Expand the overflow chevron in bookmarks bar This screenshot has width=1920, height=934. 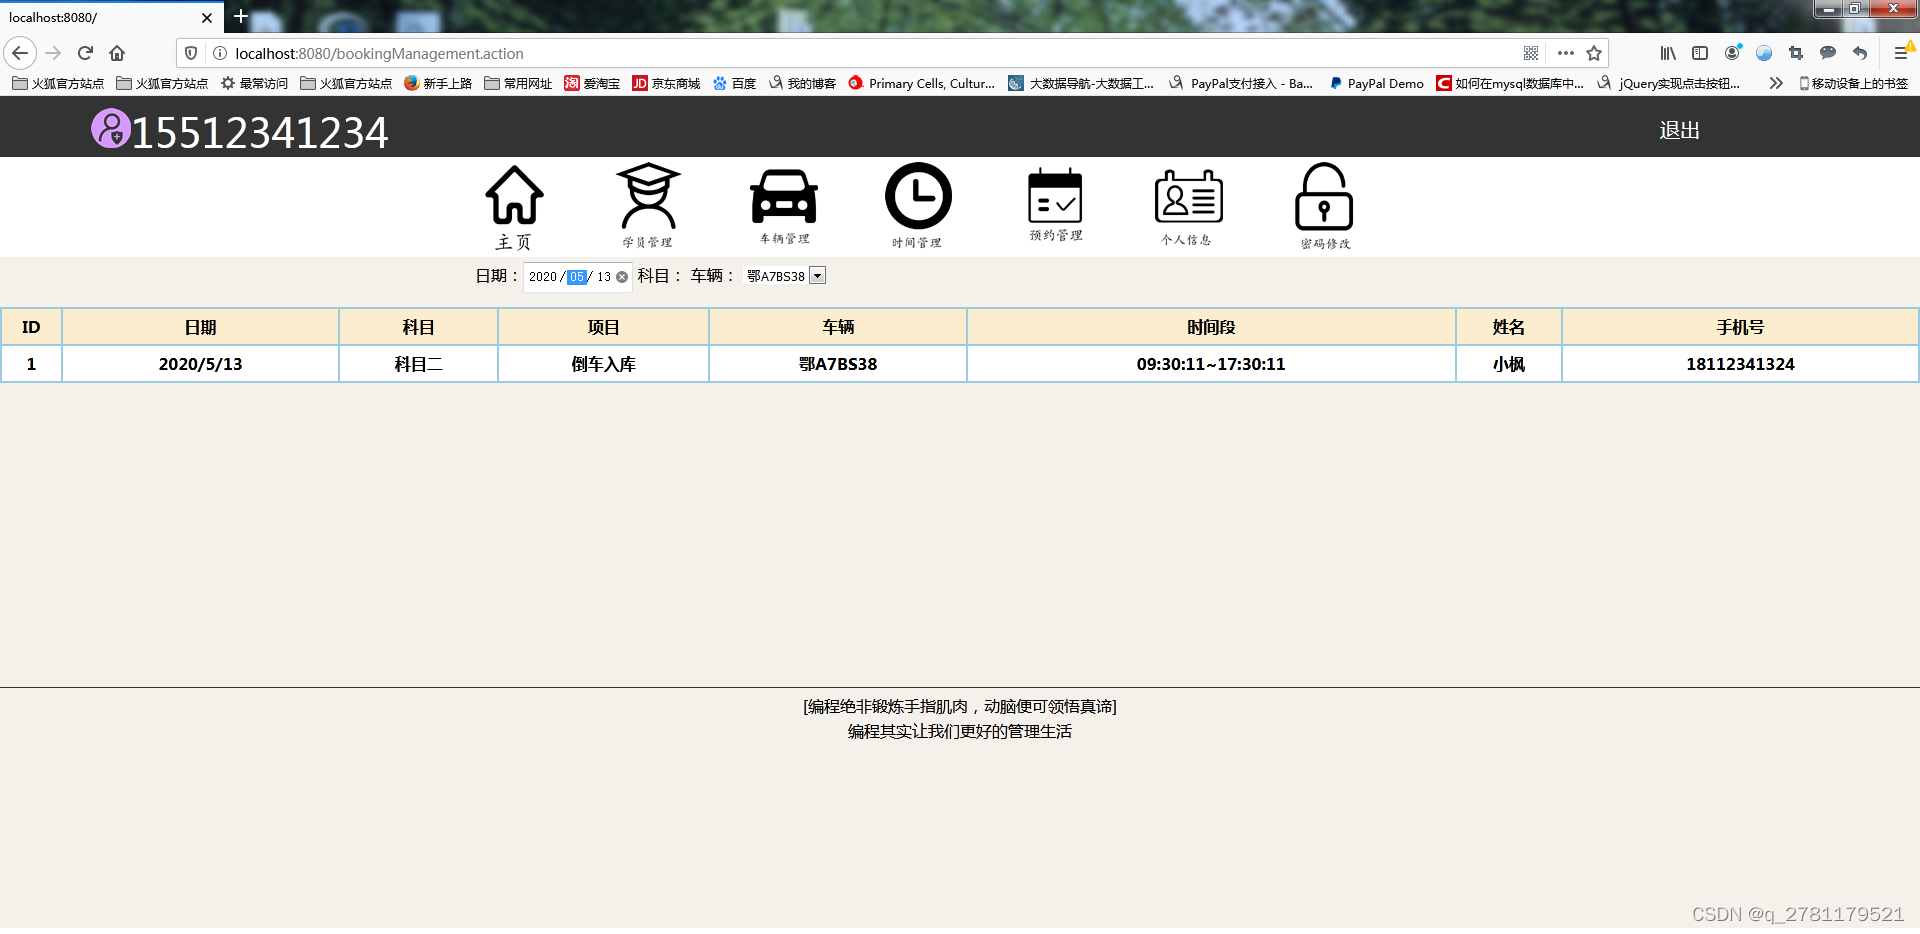tap(1775, 83)
